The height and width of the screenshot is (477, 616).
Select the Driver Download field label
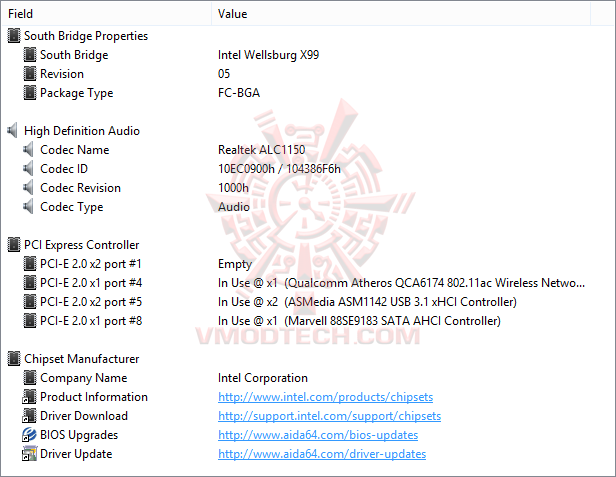[84, 416]
